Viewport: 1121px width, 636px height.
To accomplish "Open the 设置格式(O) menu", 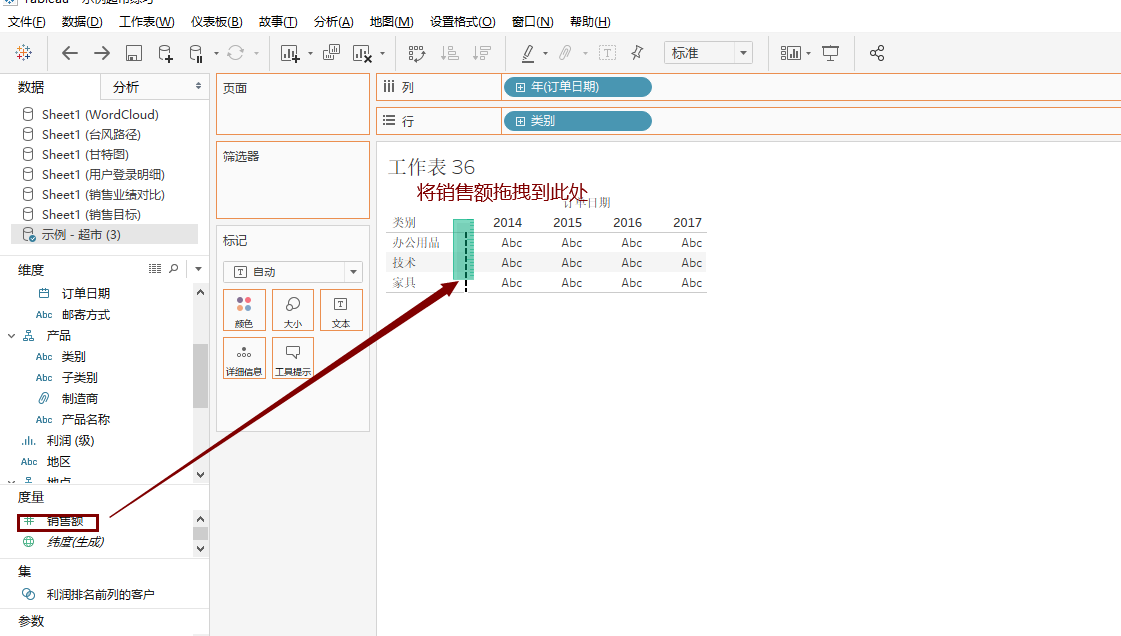I will [463, 21].
